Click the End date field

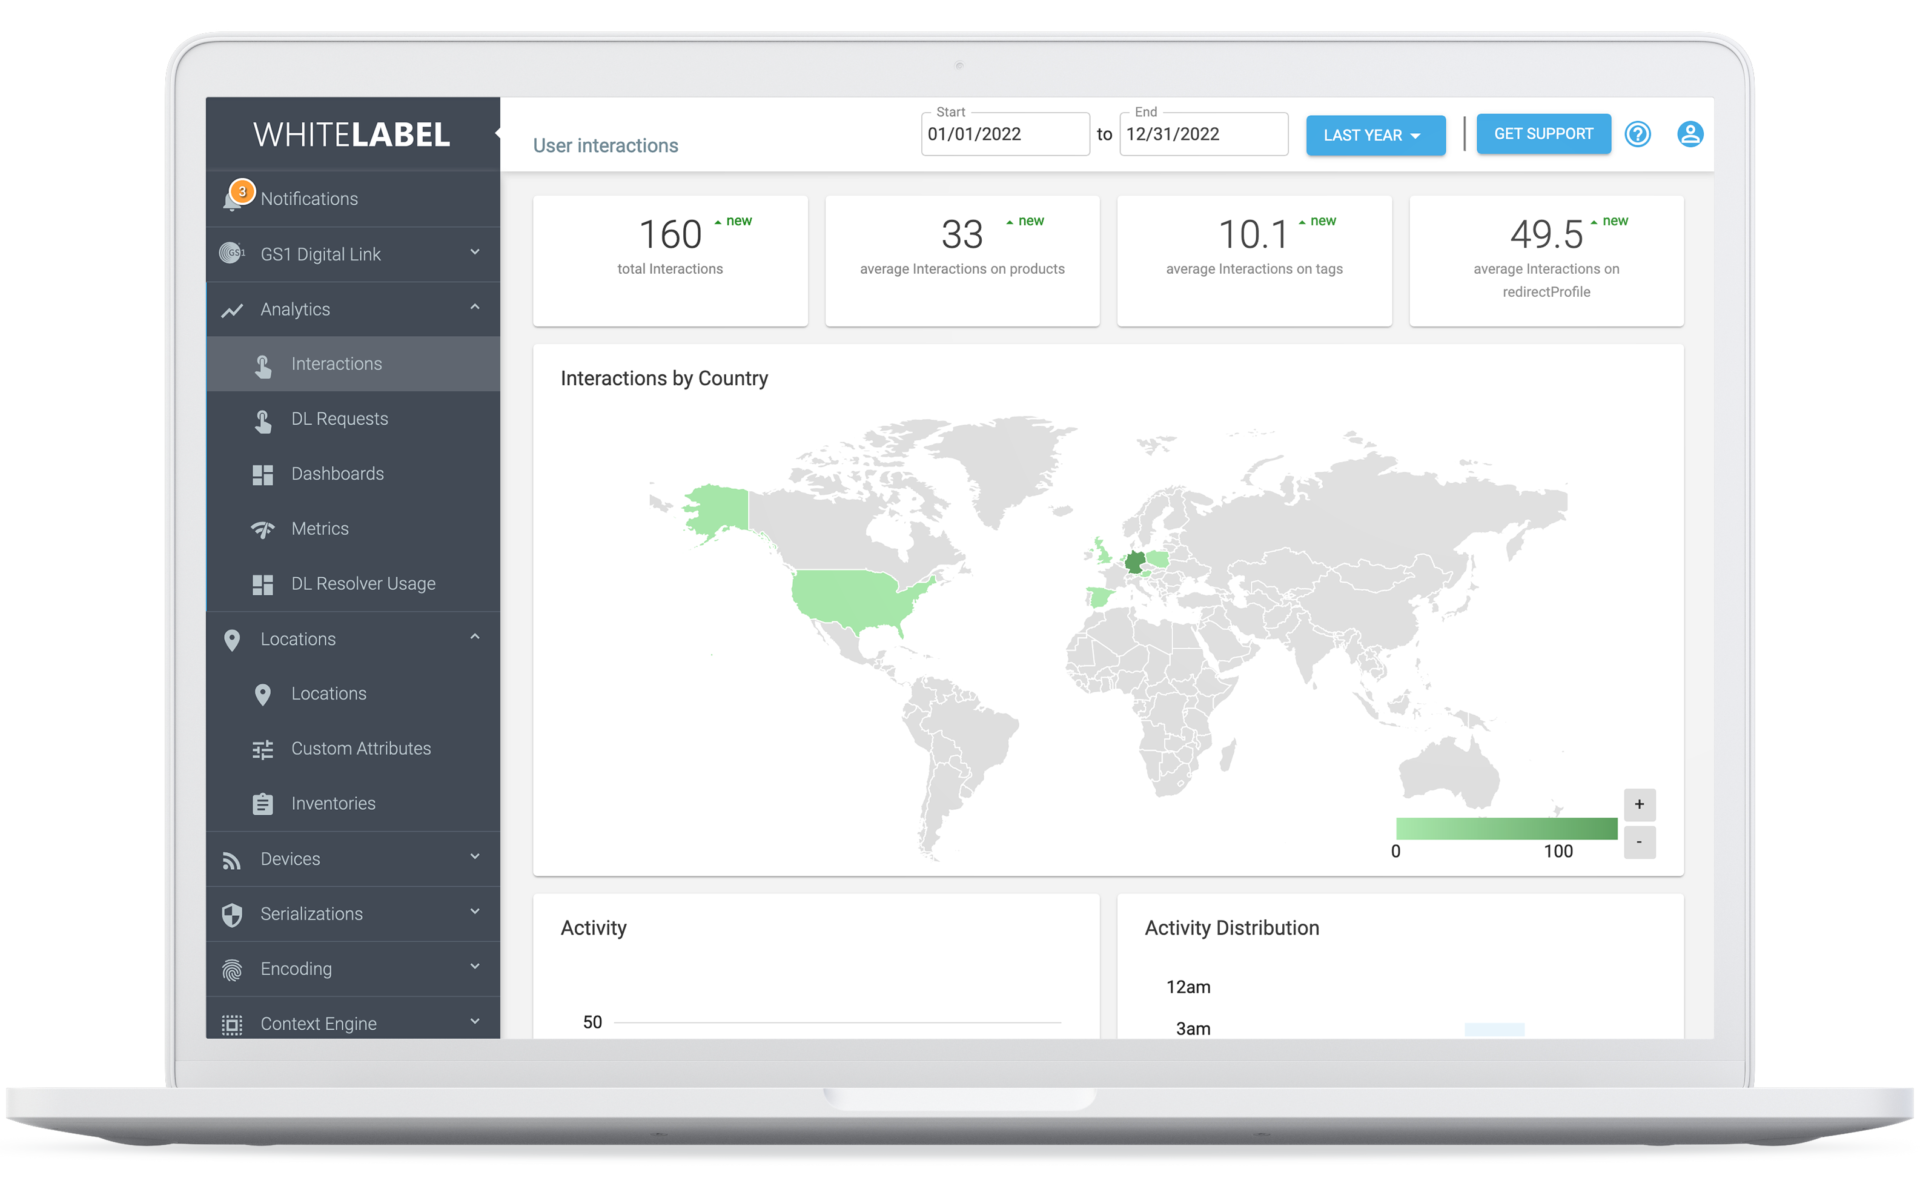1203,134
